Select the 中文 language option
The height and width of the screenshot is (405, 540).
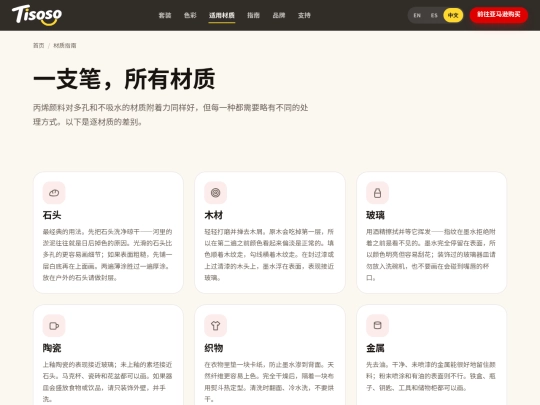(453, 15)
